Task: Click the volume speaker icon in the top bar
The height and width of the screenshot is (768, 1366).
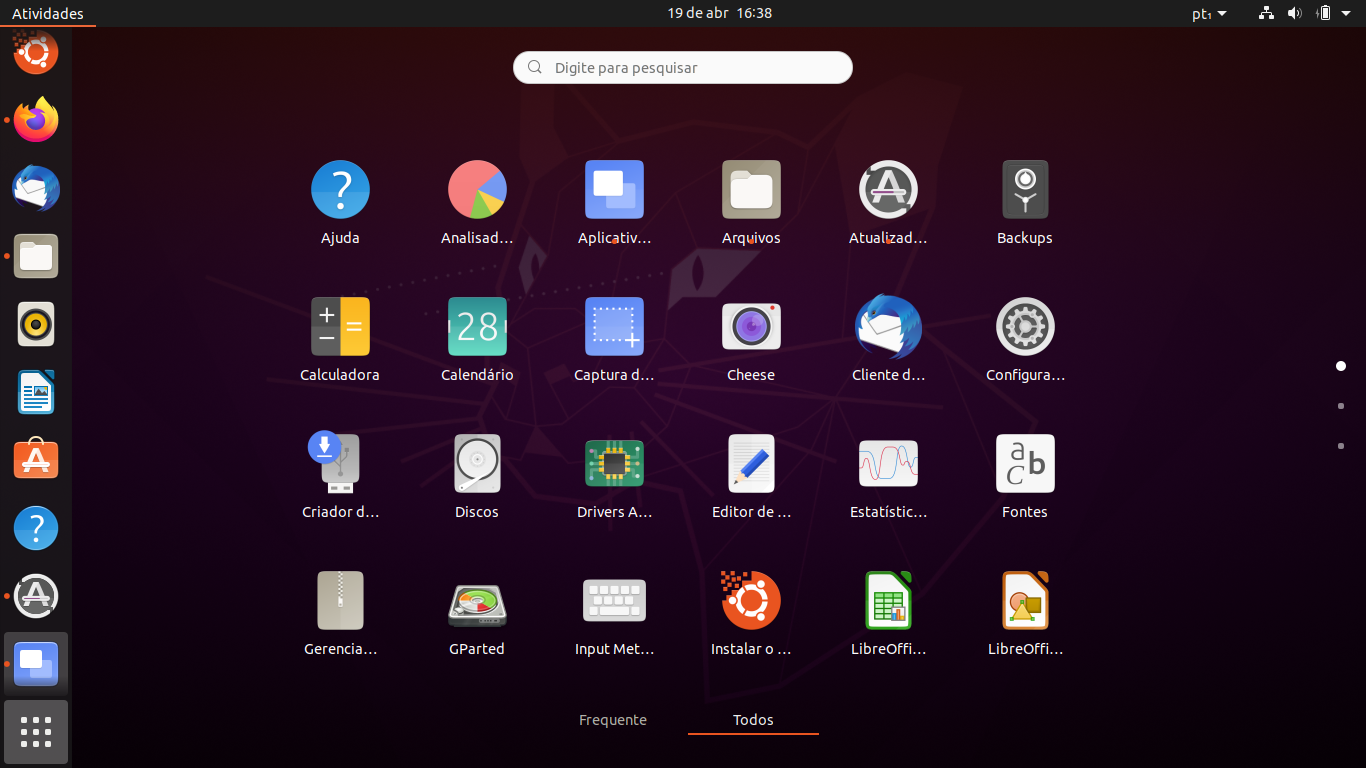Action: (x=1295, y=13)
